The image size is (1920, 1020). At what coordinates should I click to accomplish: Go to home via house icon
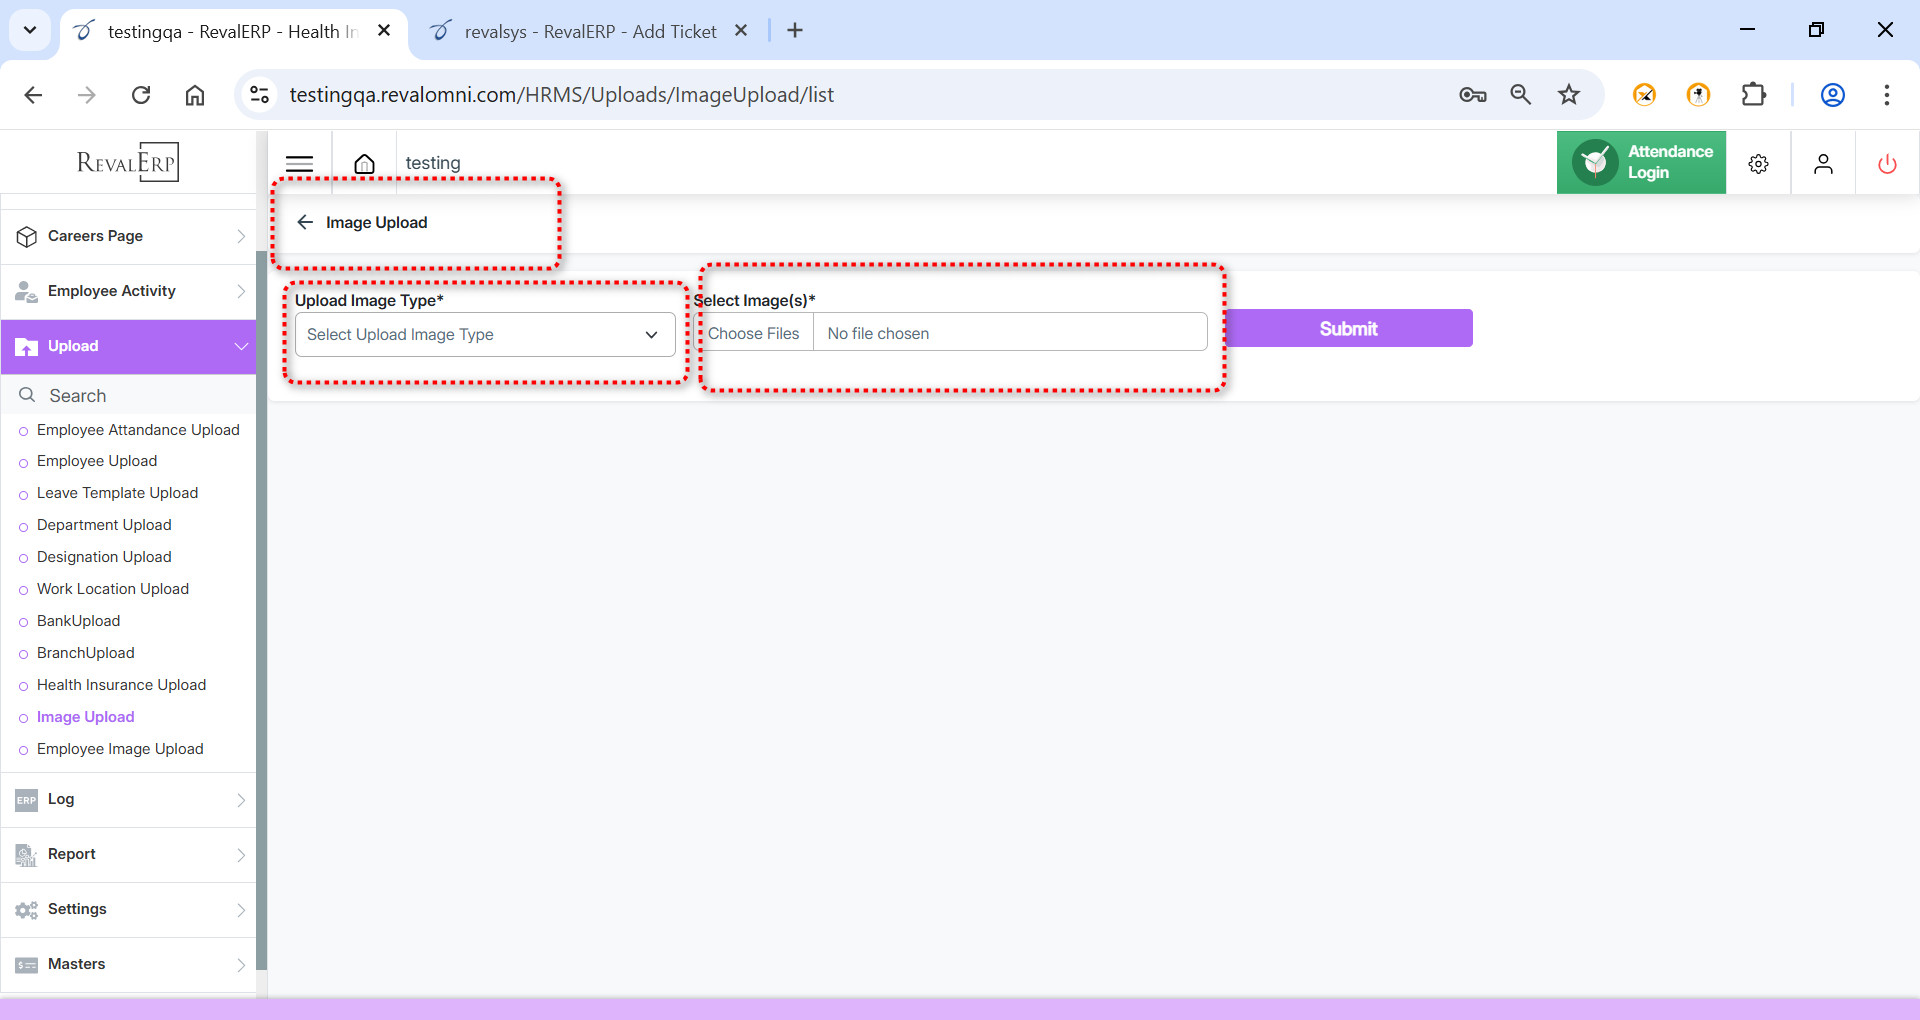coord(365,163)
